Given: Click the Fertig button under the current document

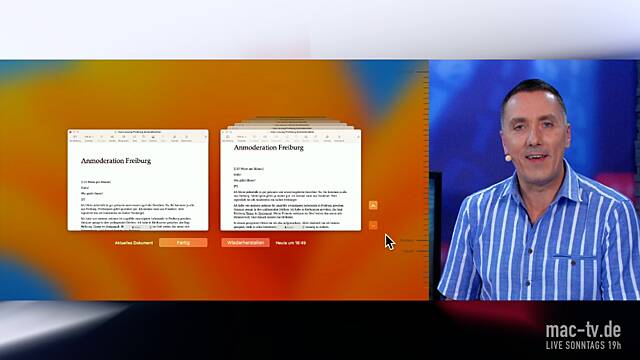Looking at the screenshot, I should [x=183, y=242].
